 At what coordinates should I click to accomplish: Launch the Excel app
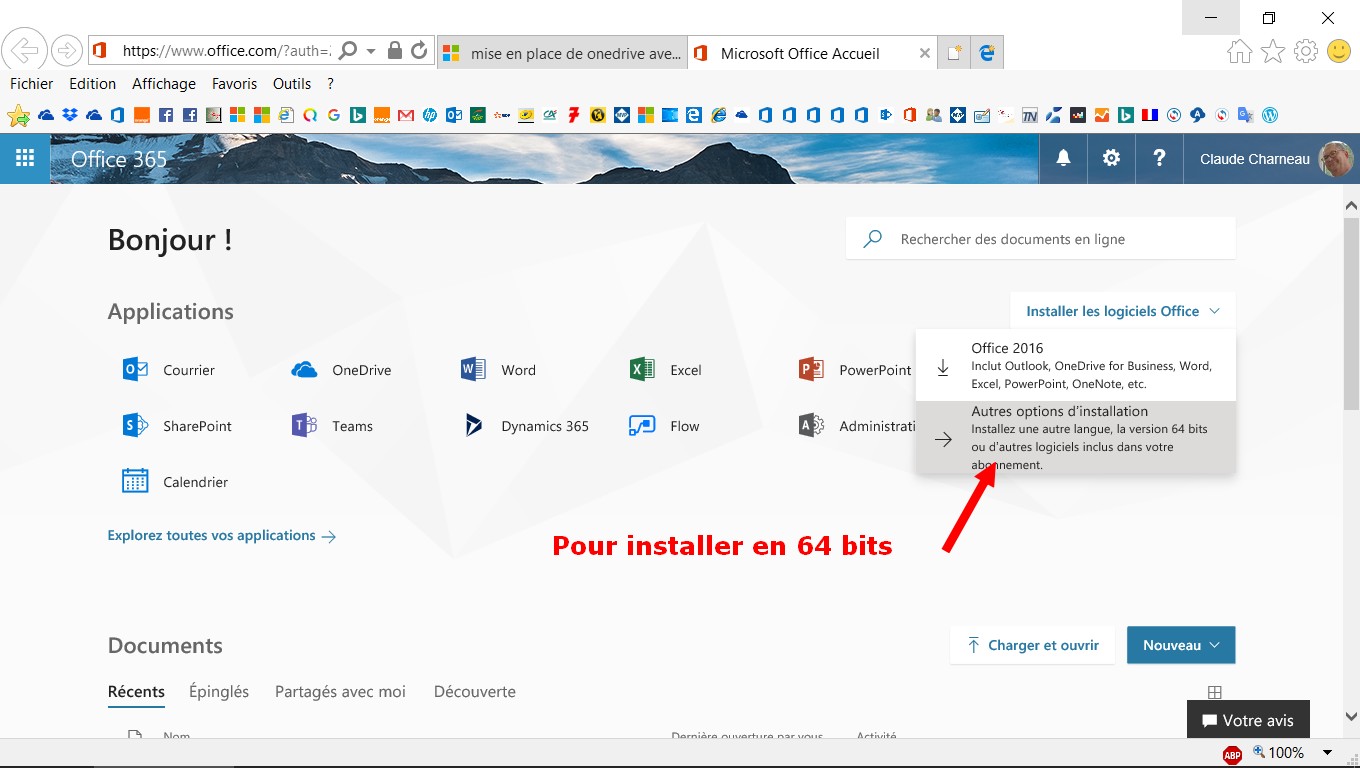(x=666, y=370)
